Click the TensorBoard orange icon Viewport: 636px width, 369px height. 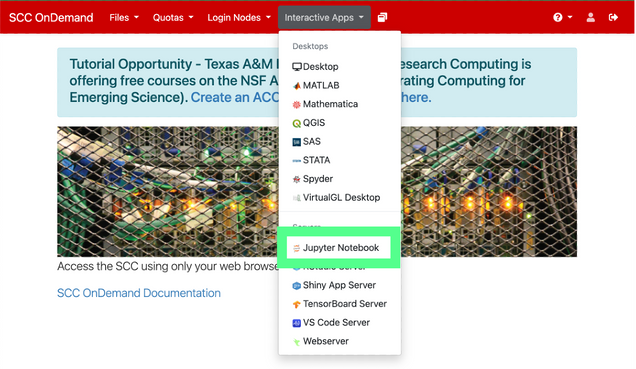coord(297,305)
